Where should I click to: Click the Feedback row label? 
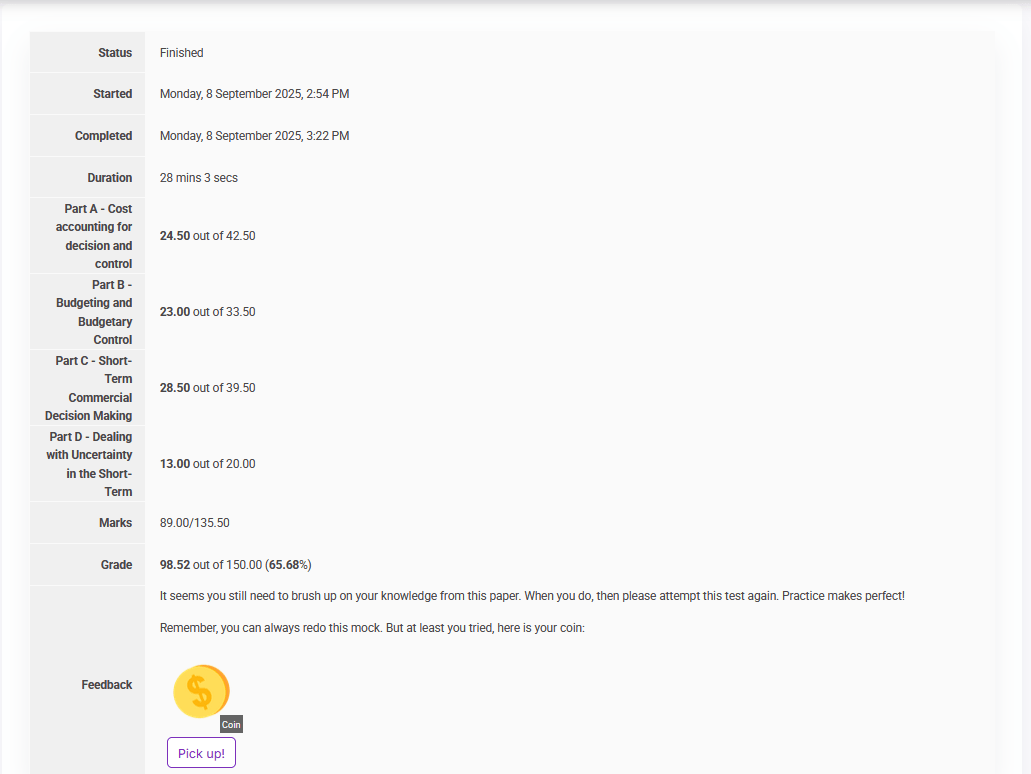pyautogui.click(x=107, y=685)
